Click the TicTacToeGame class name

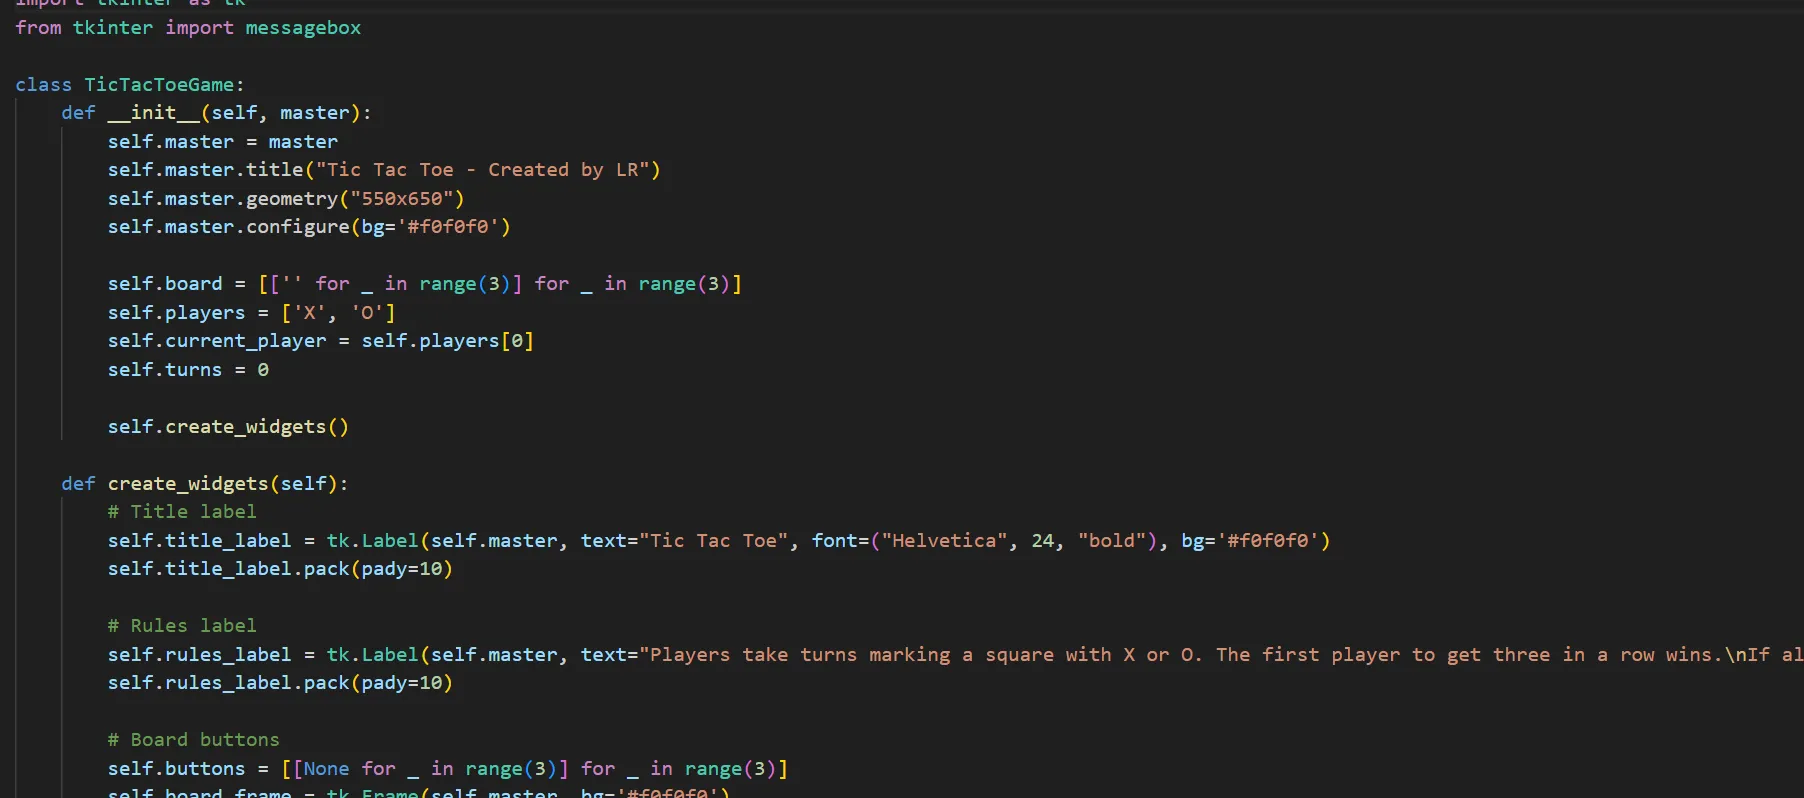159,85
